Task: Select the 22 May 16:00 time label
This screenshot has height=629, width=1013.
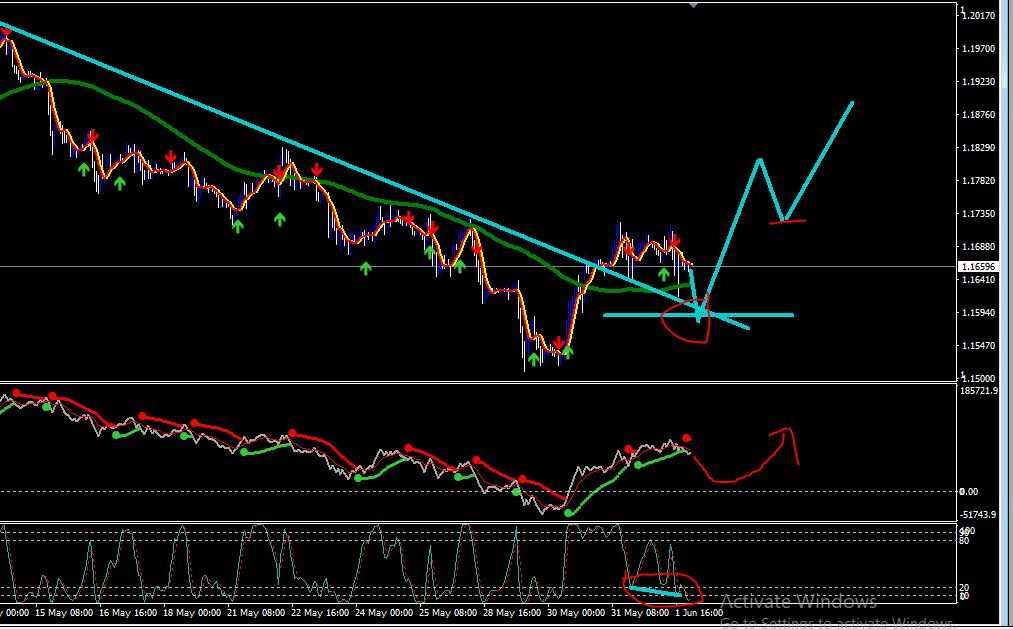Action: [320, 612]
